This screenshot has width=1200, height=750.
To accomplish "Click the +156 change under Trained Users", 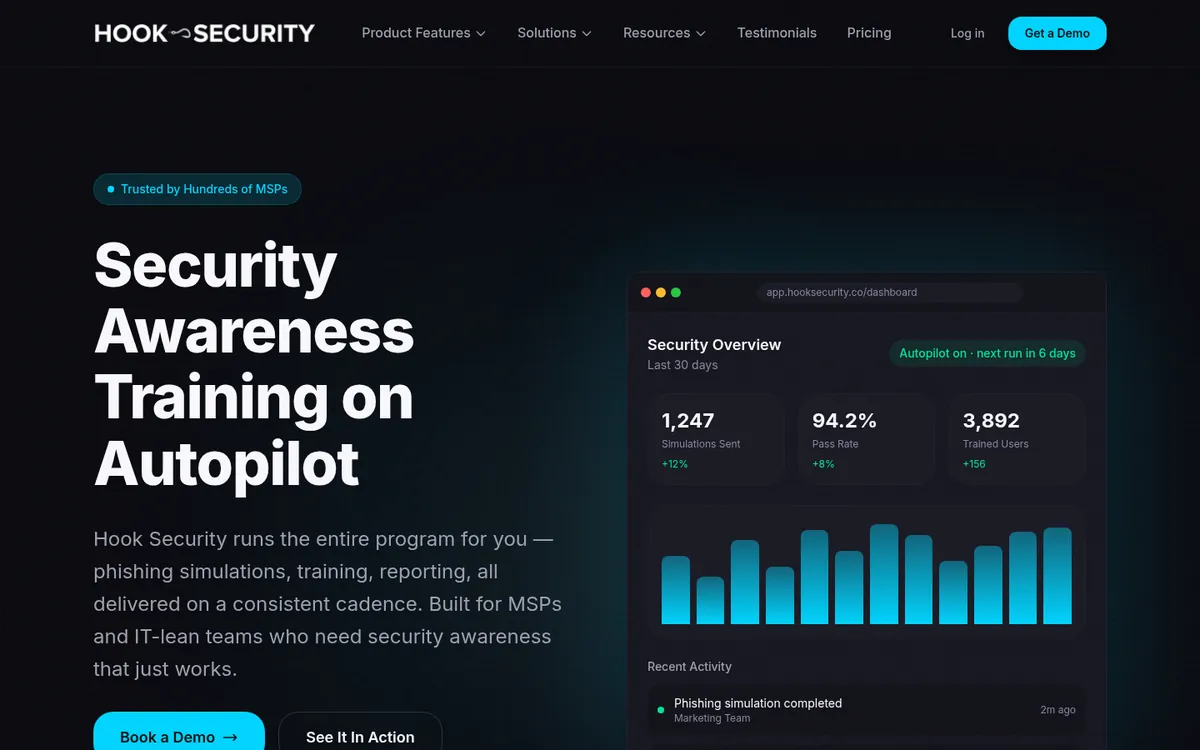I will point(974,464).
